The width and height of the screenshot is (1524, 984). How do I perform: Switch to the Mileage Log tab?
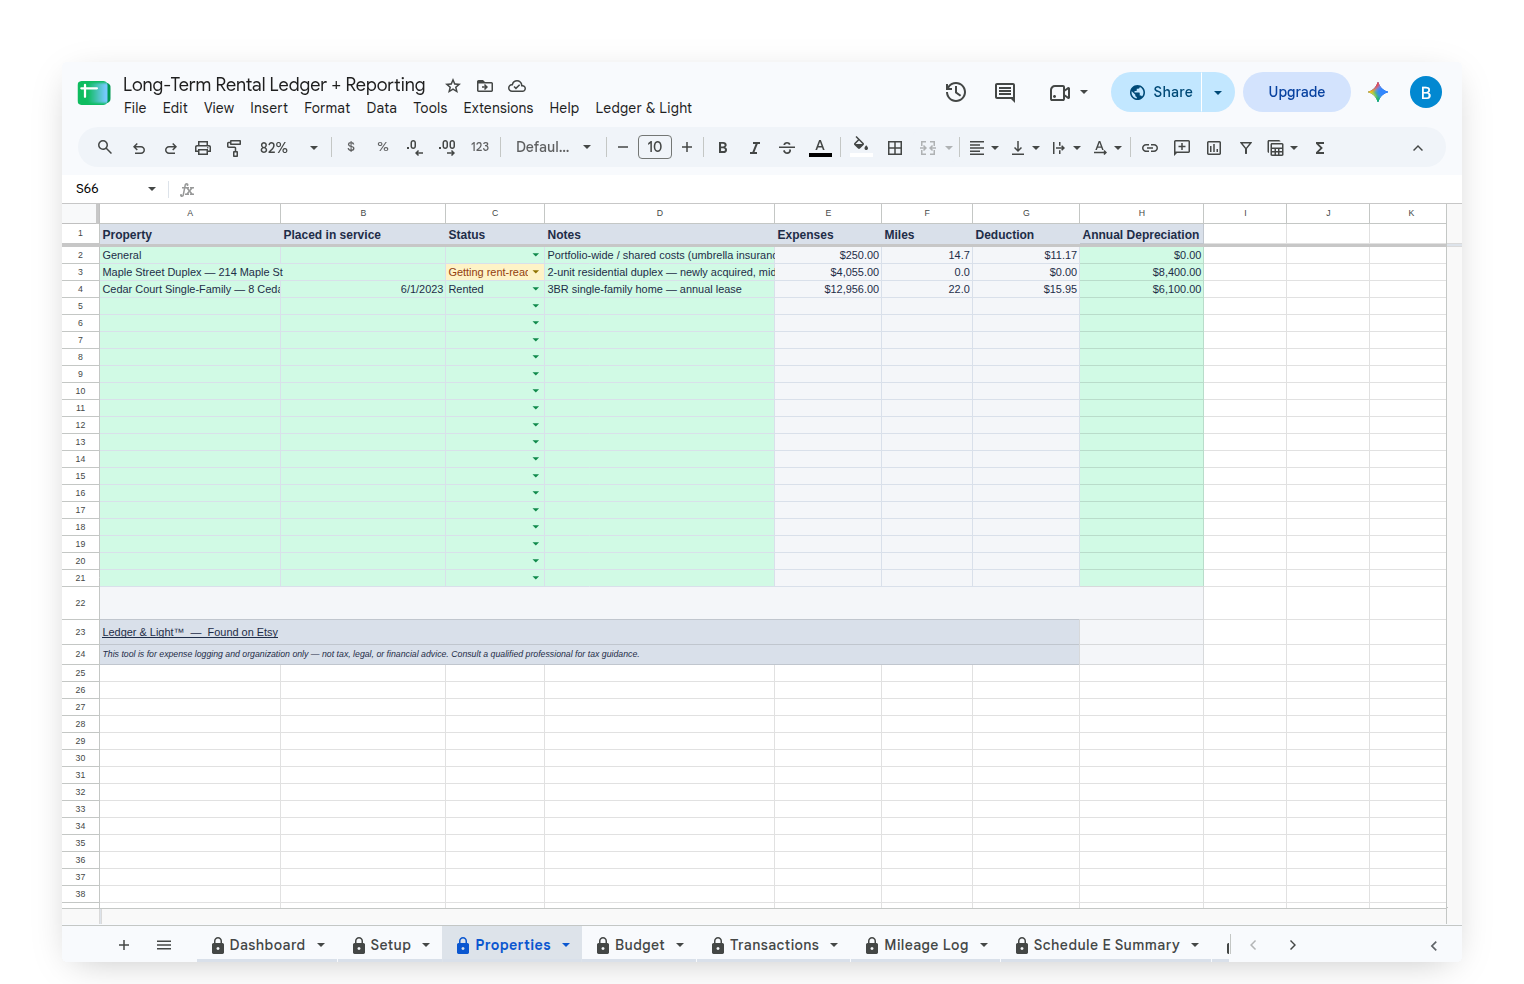pos(927,945)
